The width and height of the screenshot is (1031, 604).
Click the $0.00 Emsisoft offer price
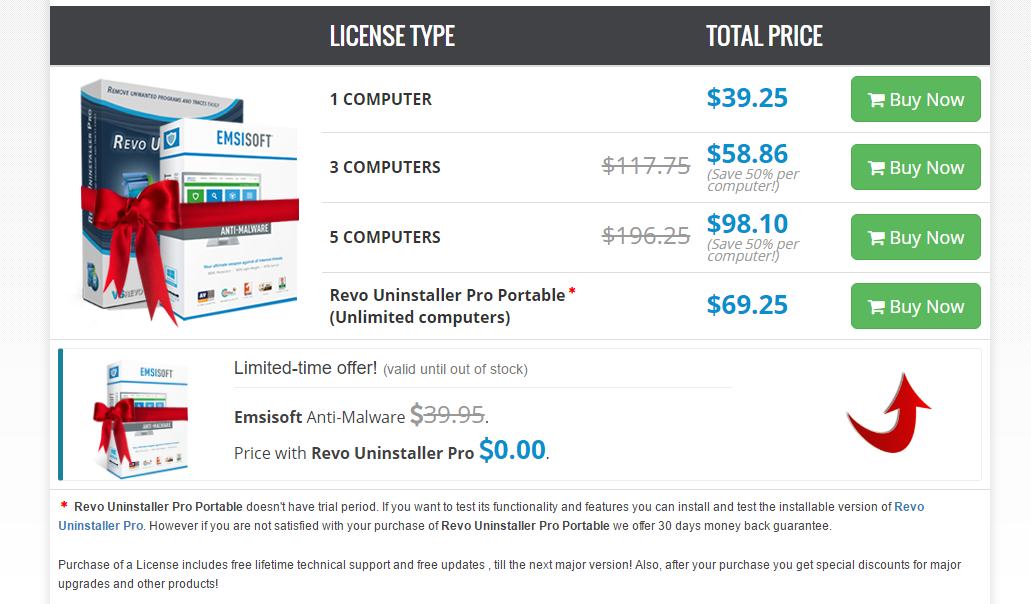click(x=512, y=450)
